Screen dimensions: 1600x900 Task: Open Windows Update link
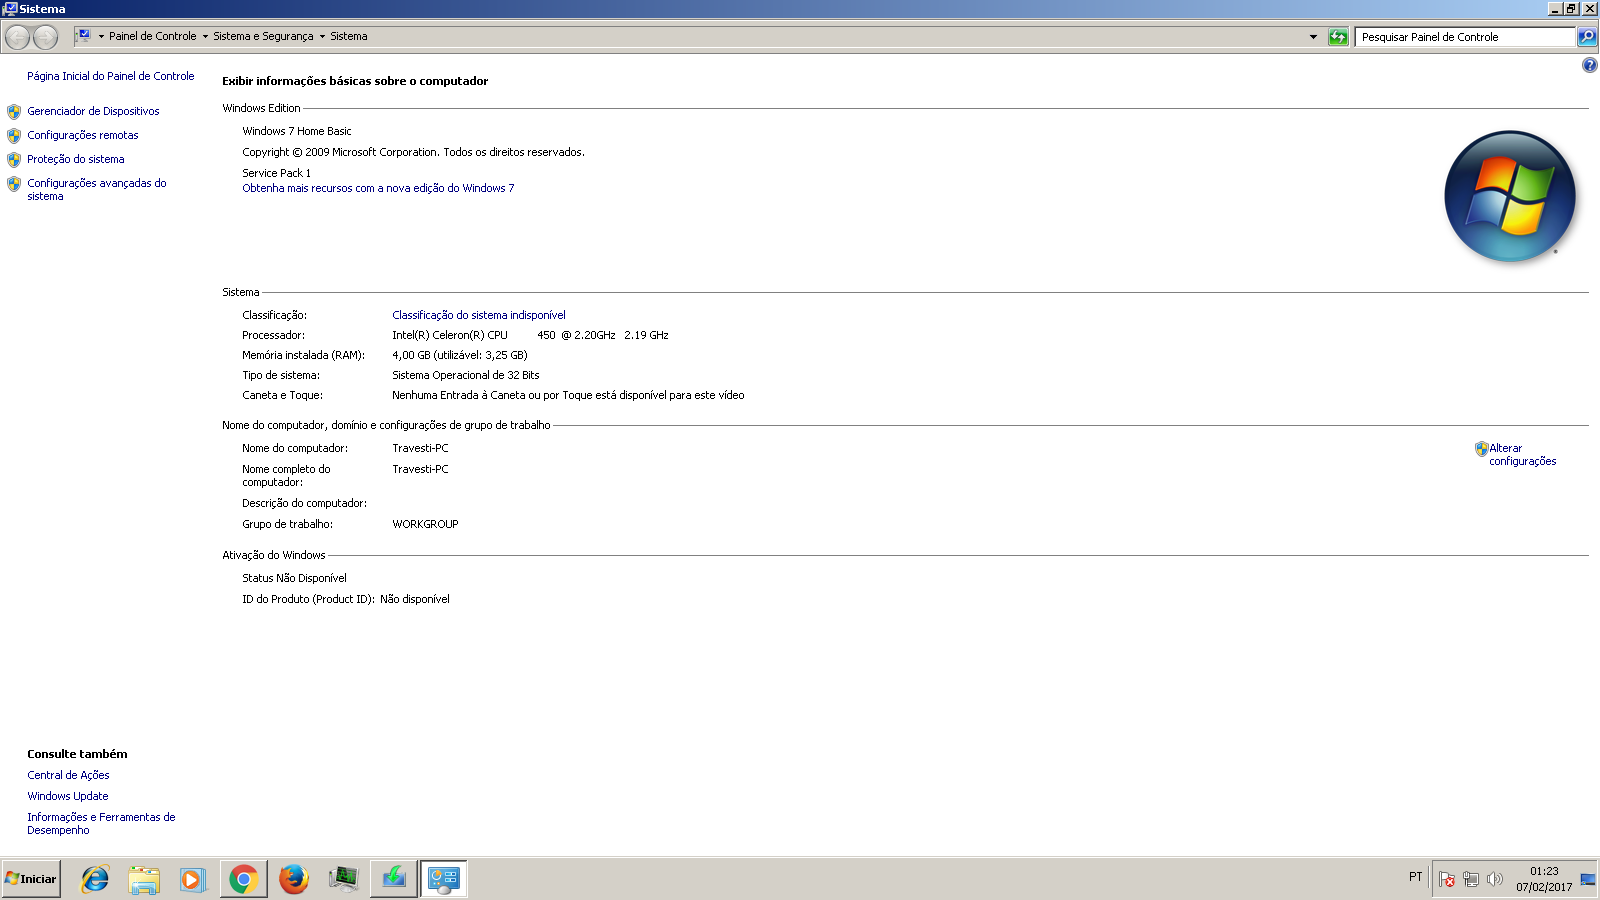pyautogui.click(x=68, y=796)
